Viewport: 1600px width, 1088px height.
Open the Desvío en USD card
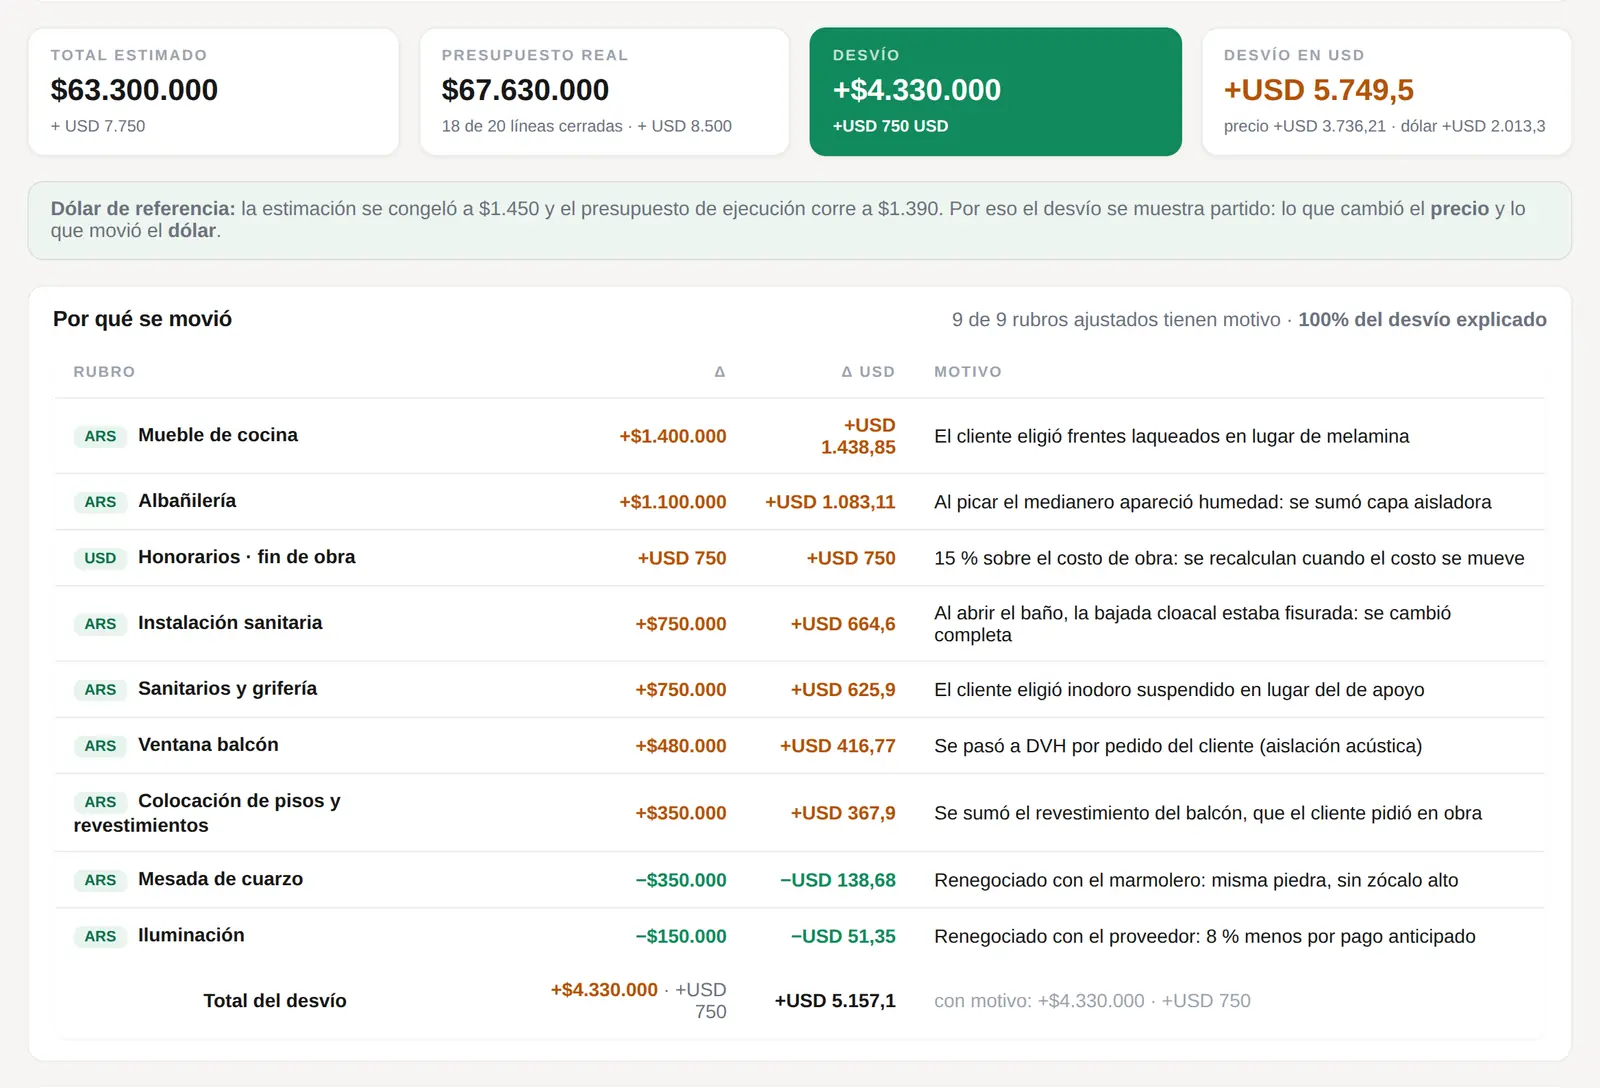[1386, 91]
